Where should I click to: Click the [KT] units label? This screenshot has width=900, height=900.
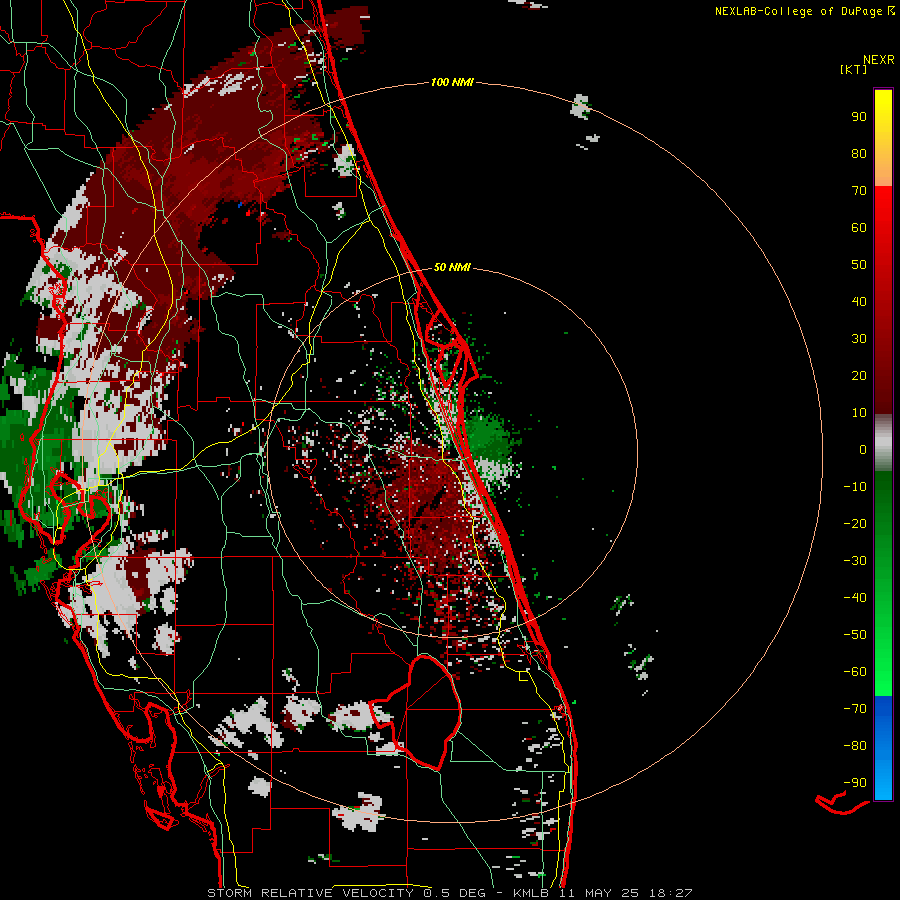point(854,69)
